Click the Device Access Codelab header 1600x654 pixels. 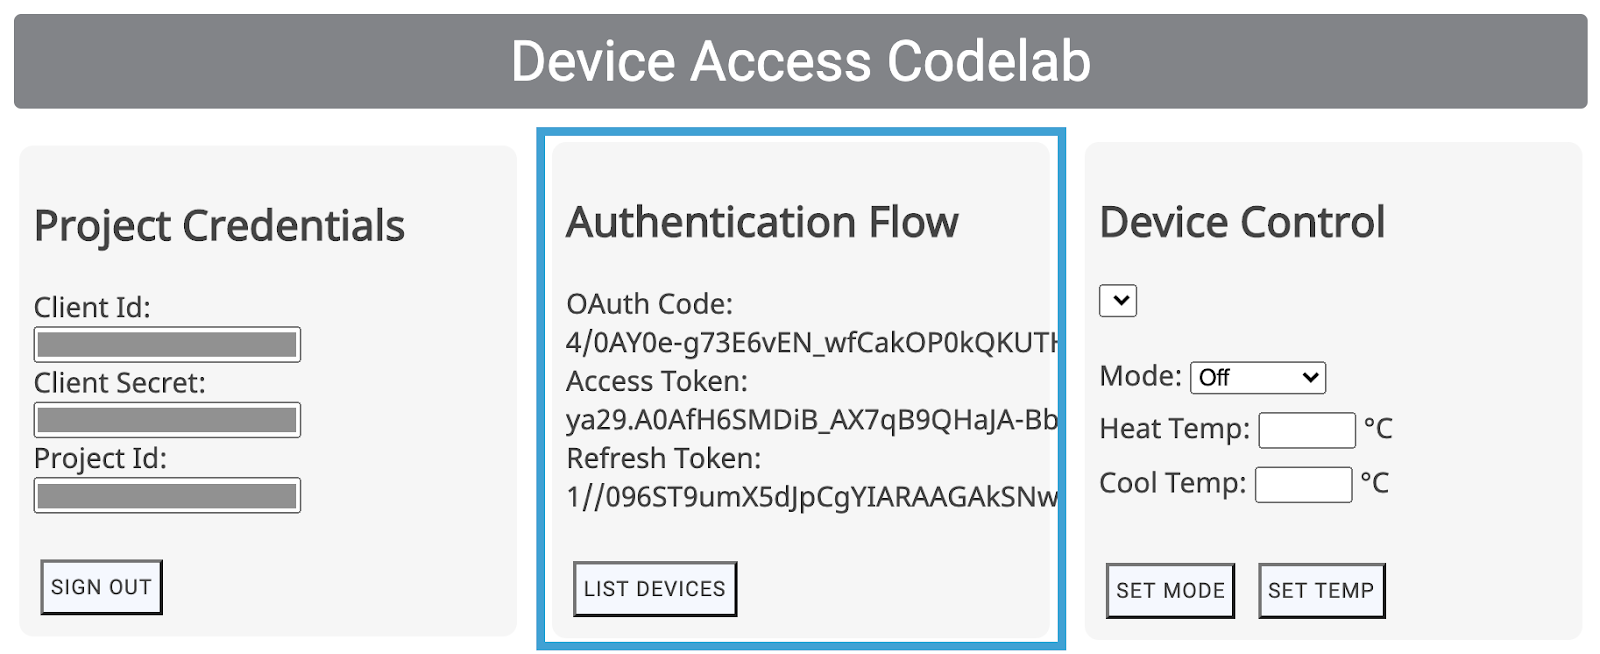(x=800, y=61)
